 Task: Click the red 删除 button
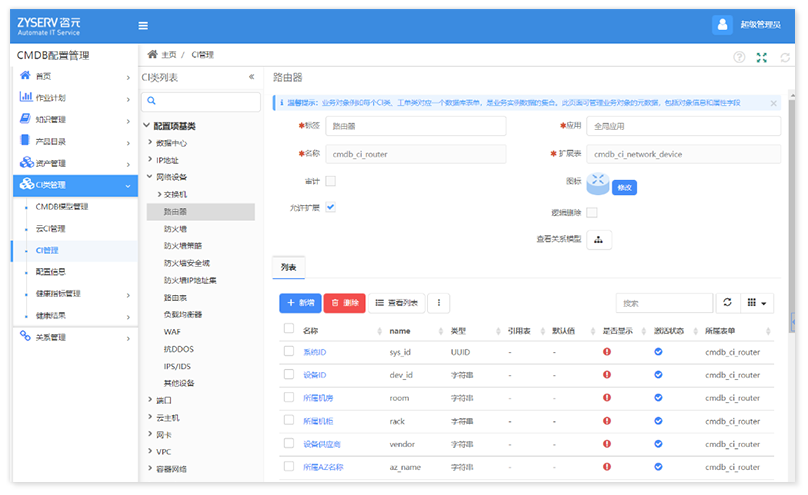[344, 302]
